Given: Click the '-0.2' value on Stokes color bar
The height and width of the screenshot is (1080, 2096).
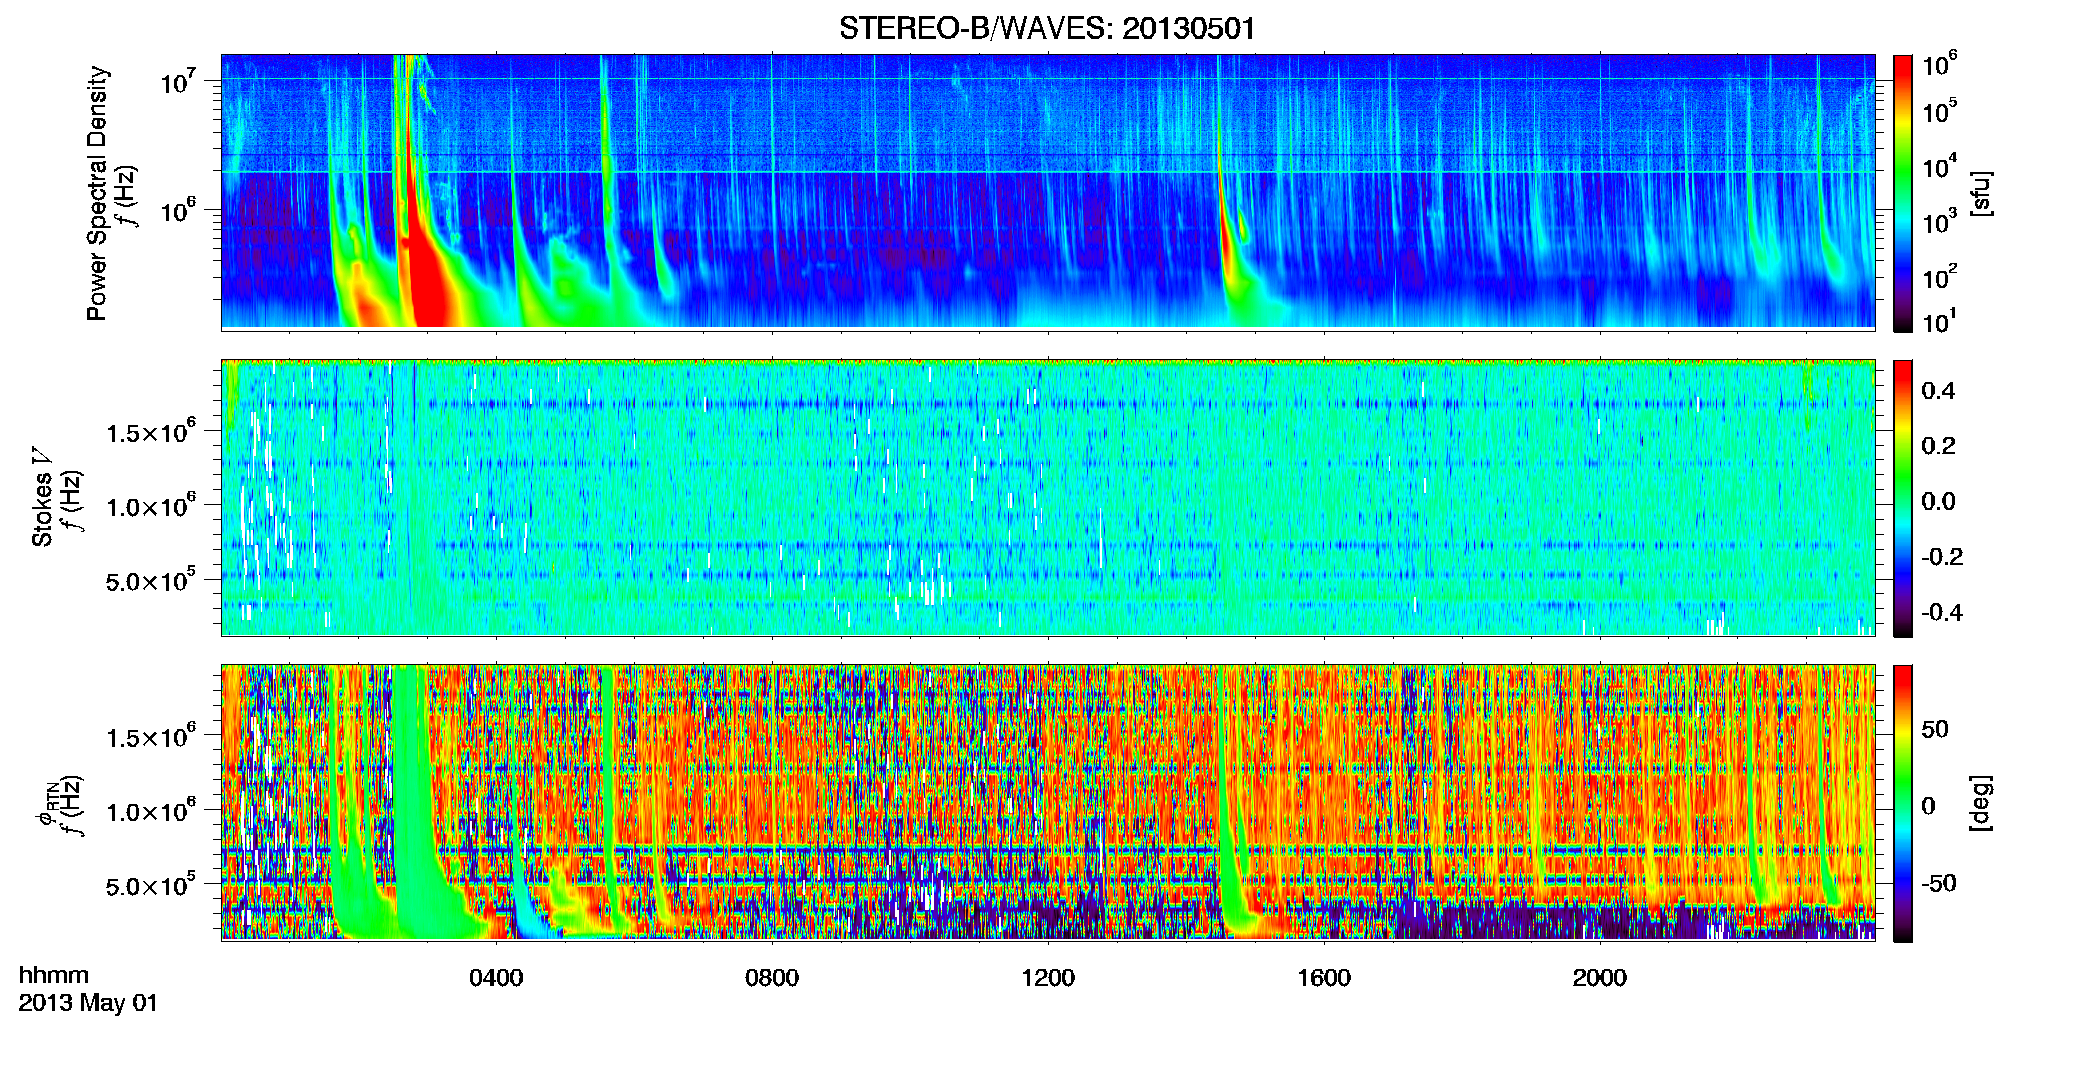Looking at the screenshot, I should click(x=1942, y=557).
